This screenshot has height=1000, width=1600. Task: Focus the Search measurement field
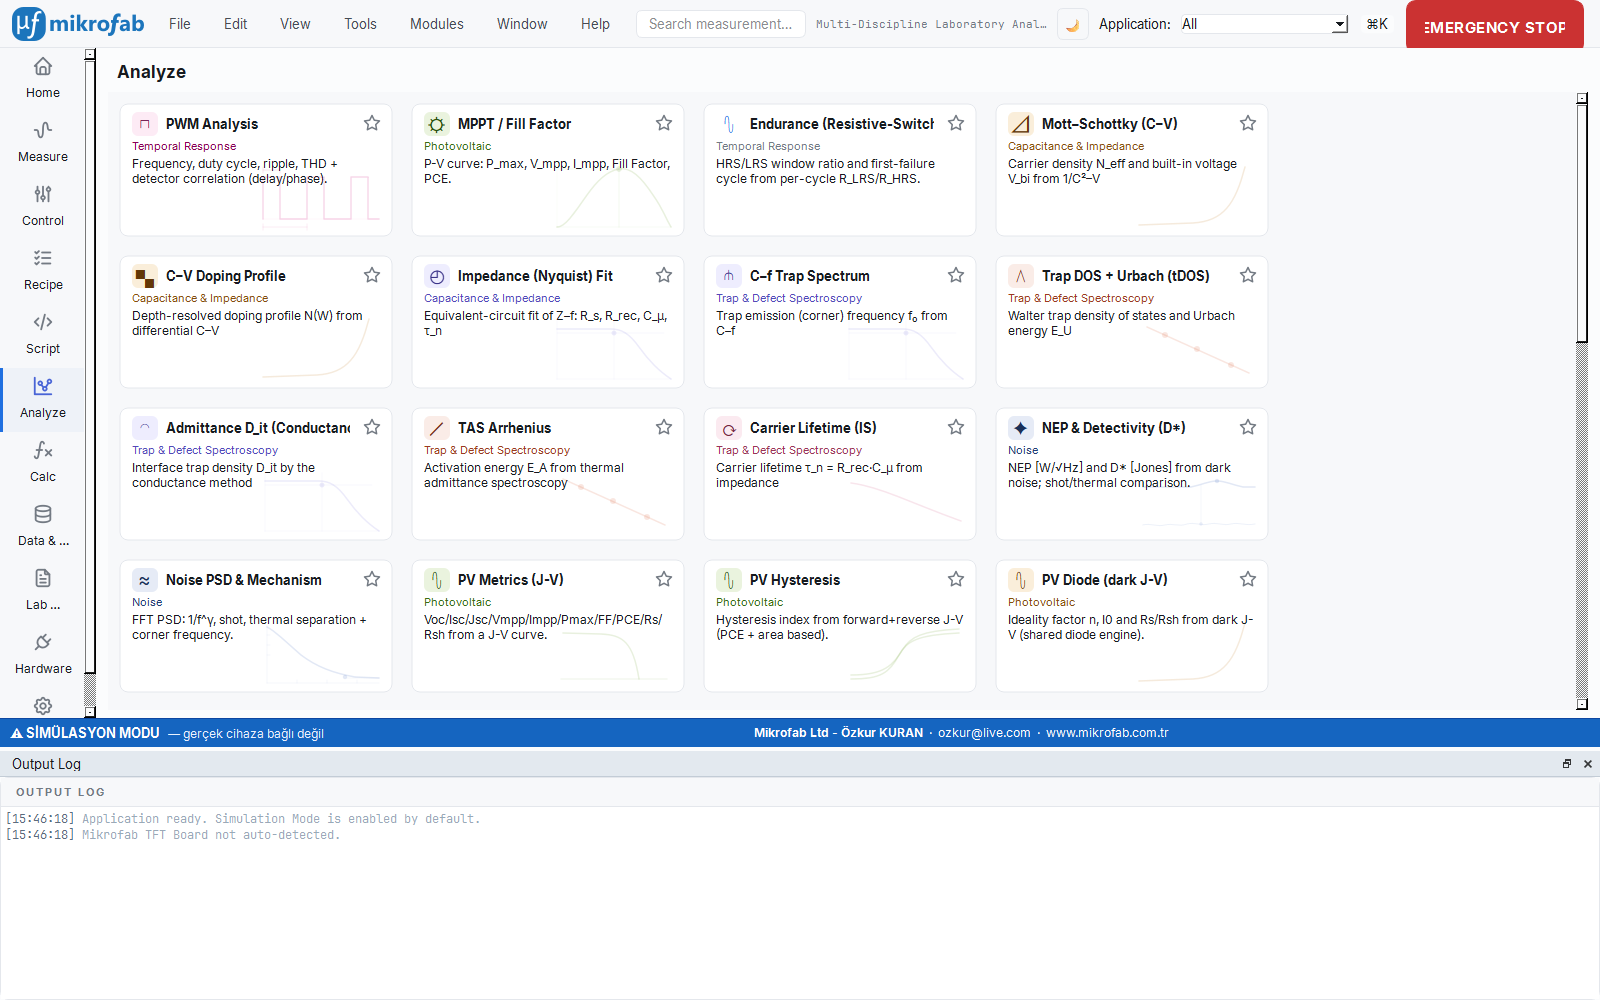[720, 24]
